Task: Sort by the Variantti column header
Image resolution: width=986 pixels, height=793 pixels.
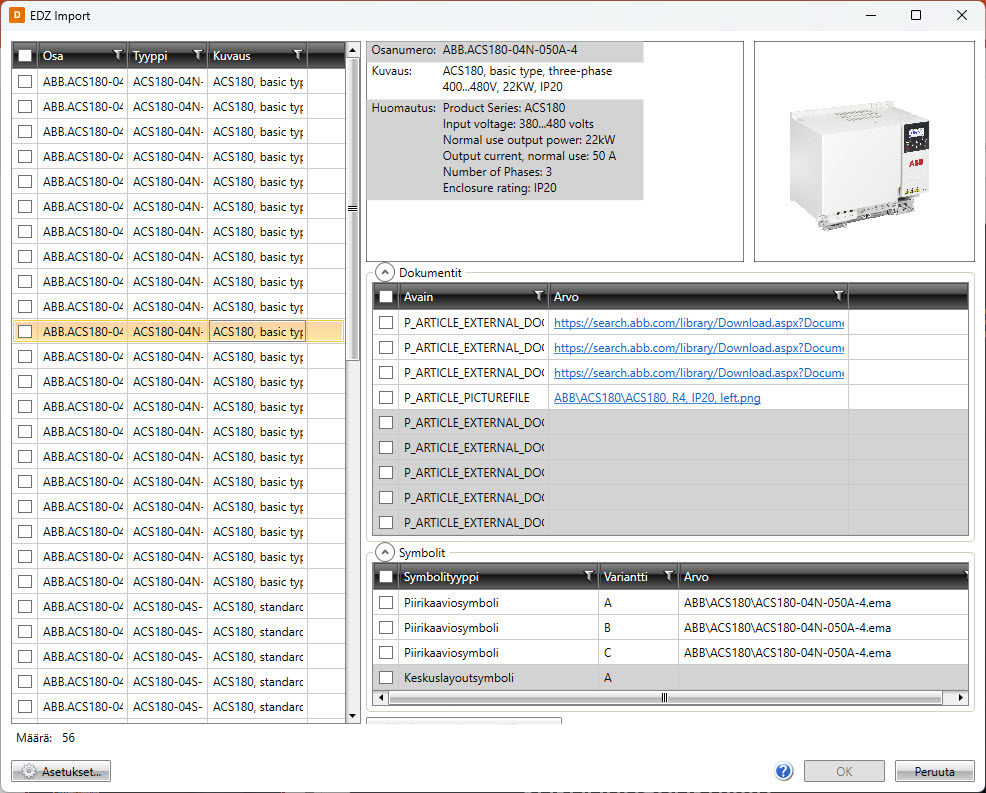Action: pyautogui.click(x=626, y=577)
